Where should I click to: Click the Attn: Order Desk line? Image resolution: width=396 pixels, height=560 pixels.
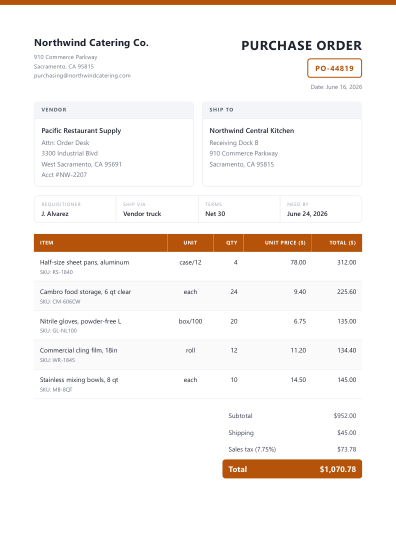(65, 143)
